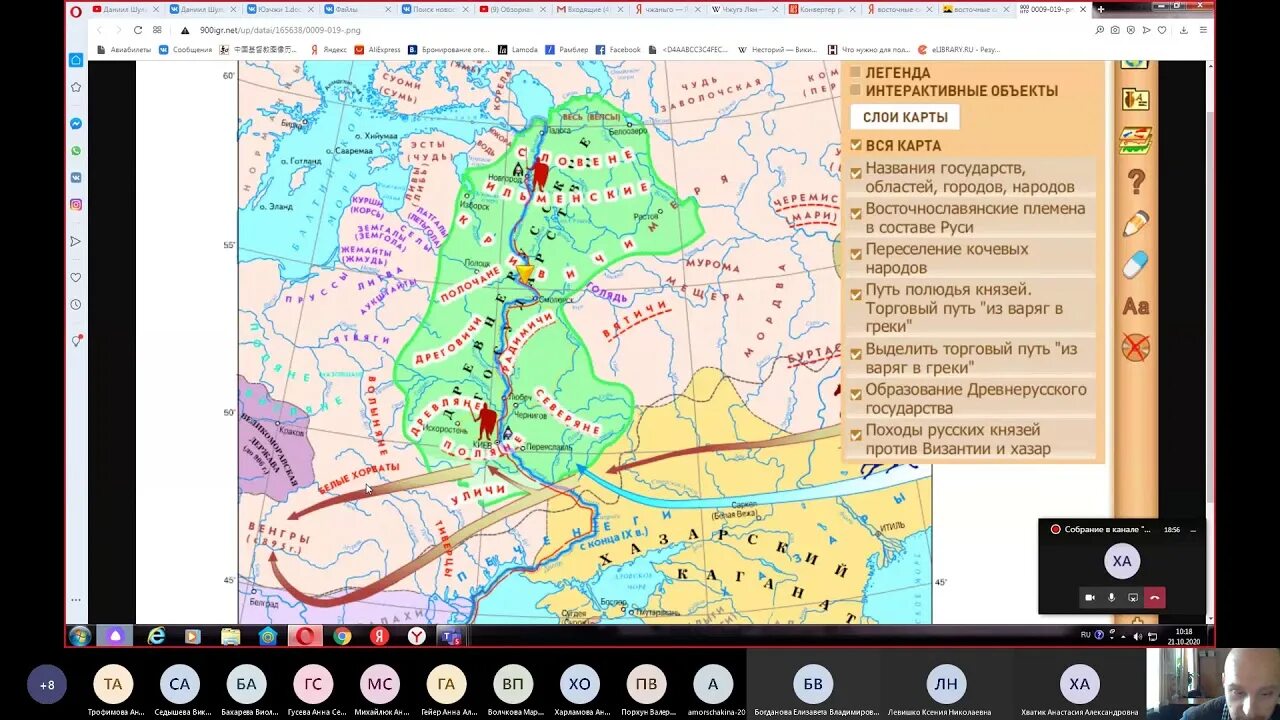
Task: Open the AliExpress bookmark
Action: coord(378,49)
